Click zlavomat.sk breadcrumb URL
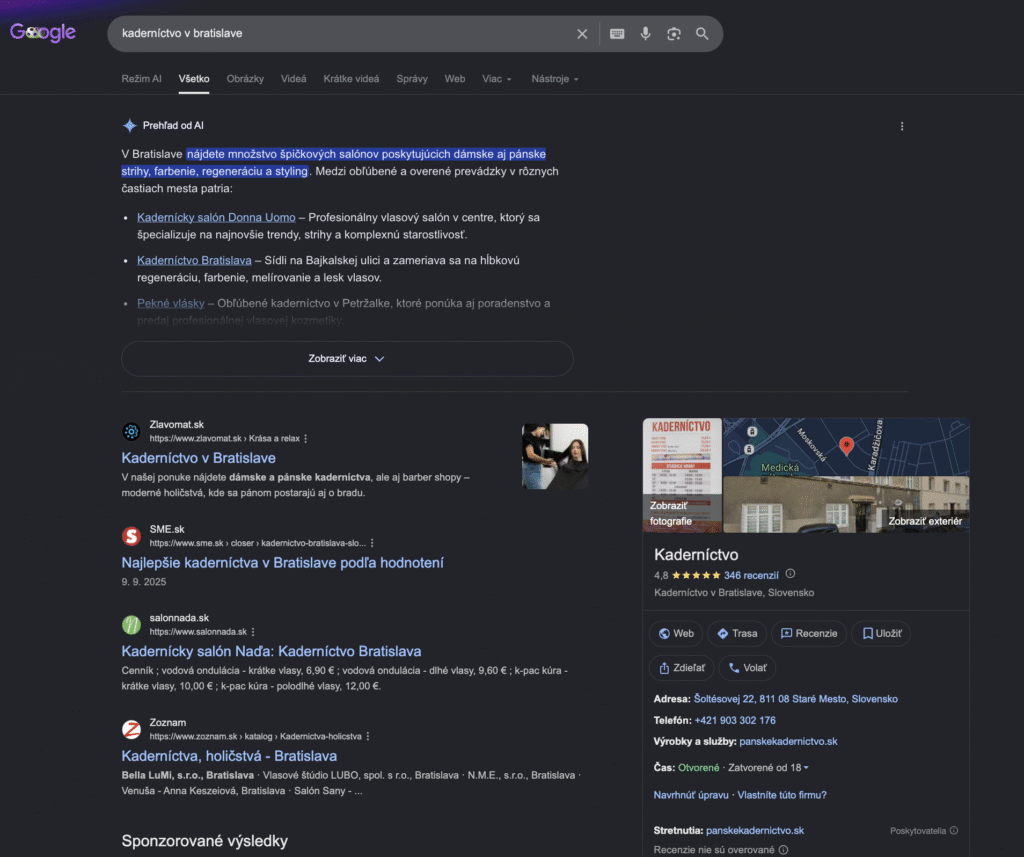 (224, 439)
